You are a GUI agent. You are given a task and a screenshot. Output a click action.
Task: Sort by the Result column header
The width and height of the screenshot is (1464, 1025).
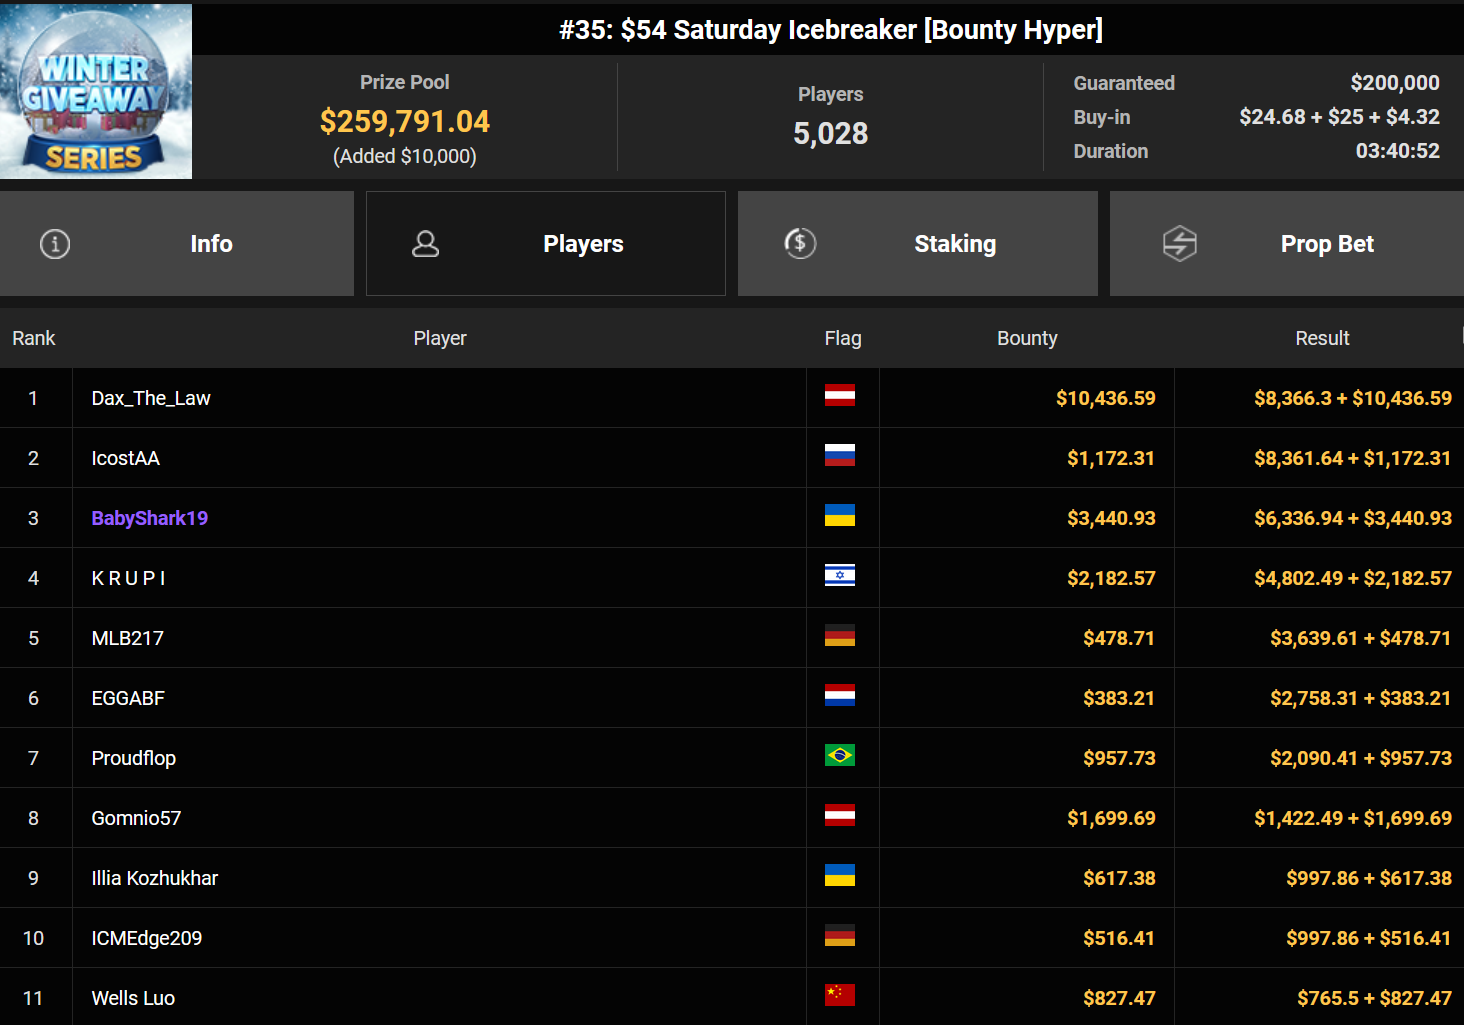coord(1322,338)
